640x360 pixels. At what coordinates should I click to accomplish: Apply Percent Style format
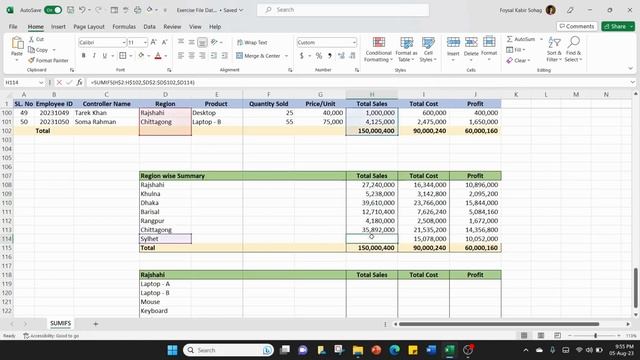click(x=319, y=56)
